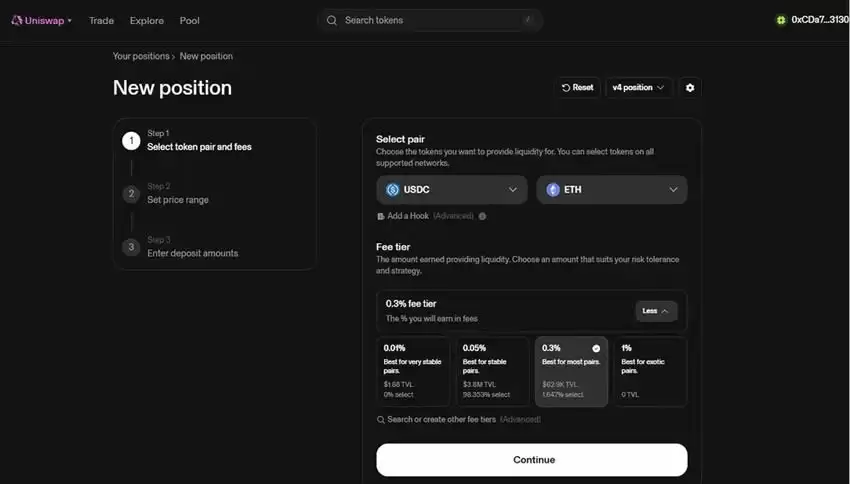
Task: Click the Uniswap unicorn logo
Action: point(17,20)
